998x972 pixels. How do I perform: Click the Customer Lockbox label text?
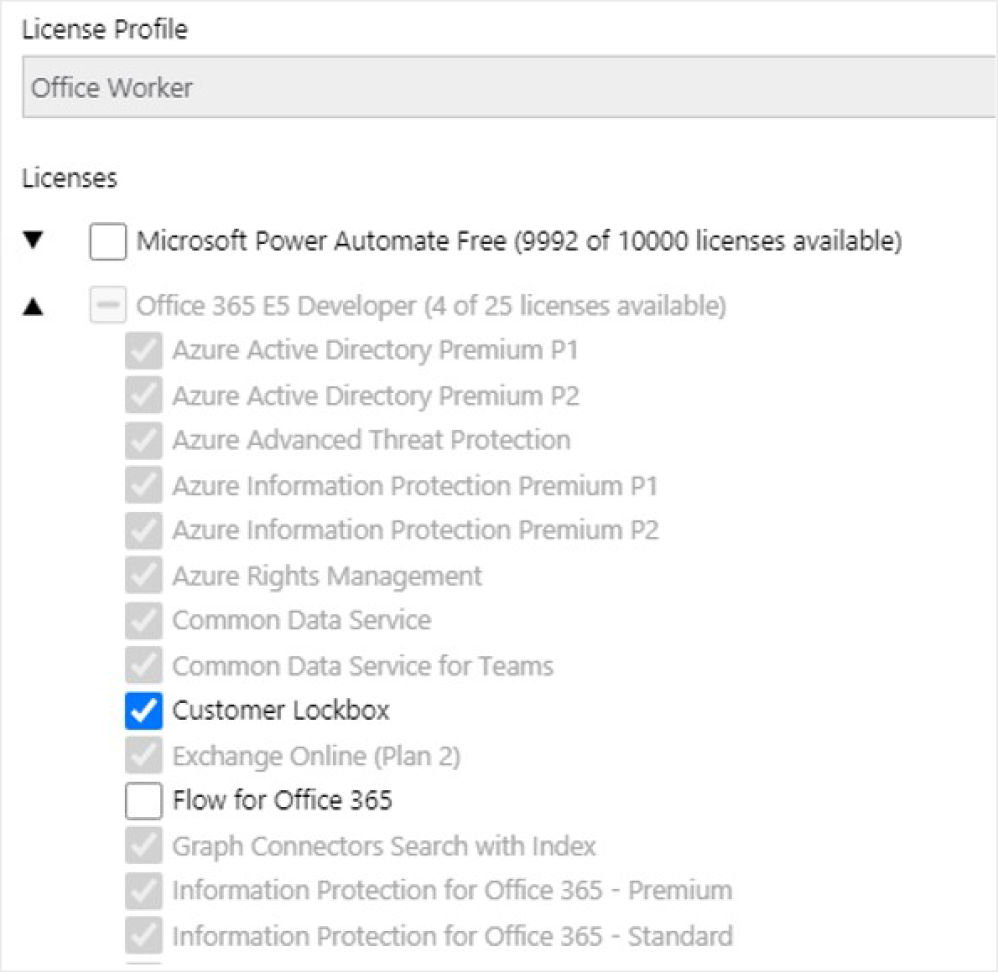(281, 710)
